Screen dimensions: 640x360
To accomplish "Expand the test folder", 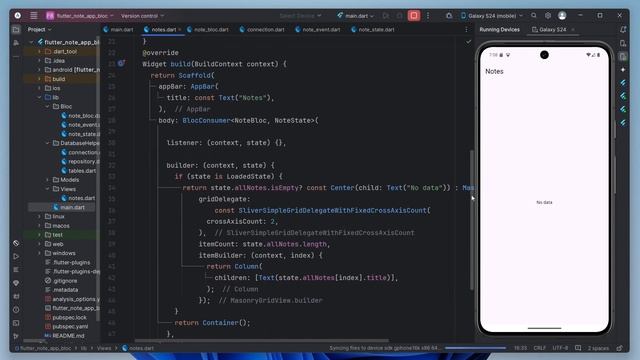I will point(40,235).
